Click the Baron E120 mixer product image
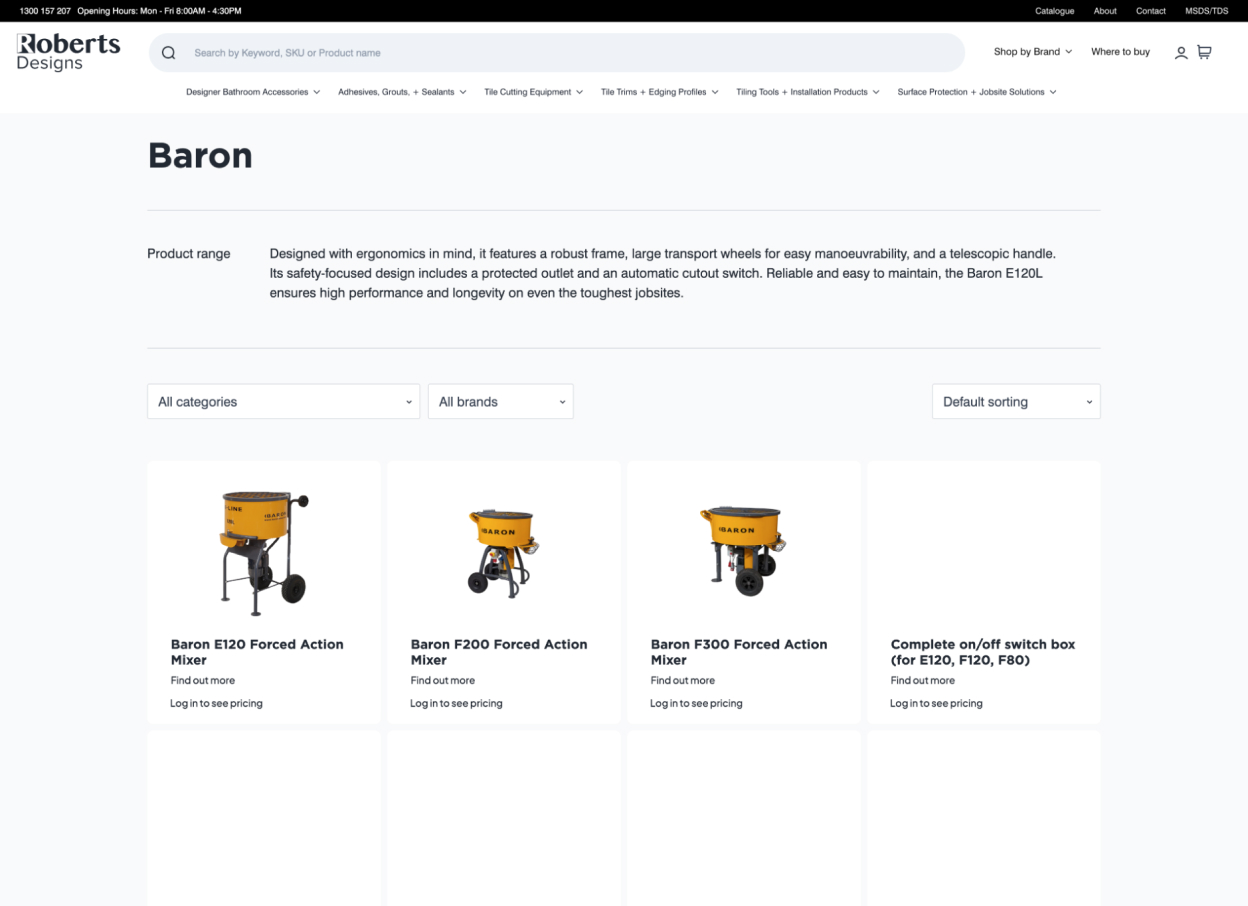 (x=264, y=551)
